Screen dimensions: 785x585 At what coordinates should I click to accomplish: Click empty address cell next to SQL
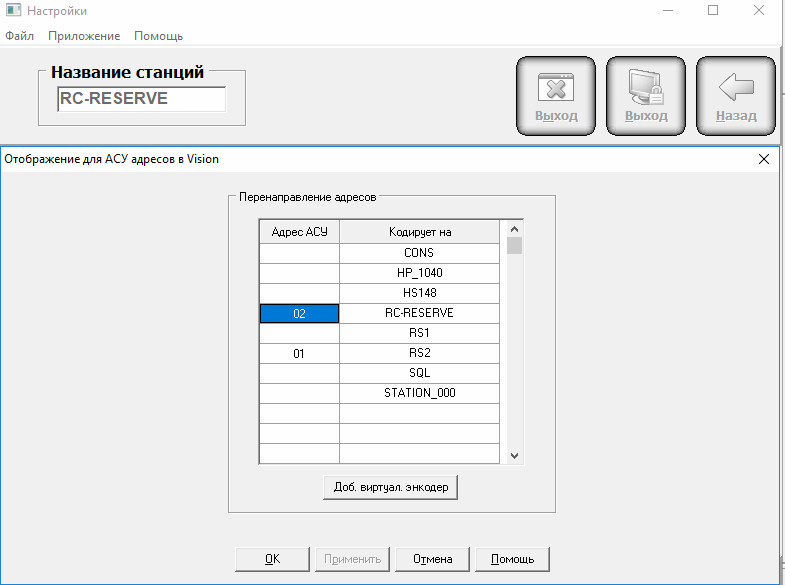pyautogui.click(x=299, y=373)
